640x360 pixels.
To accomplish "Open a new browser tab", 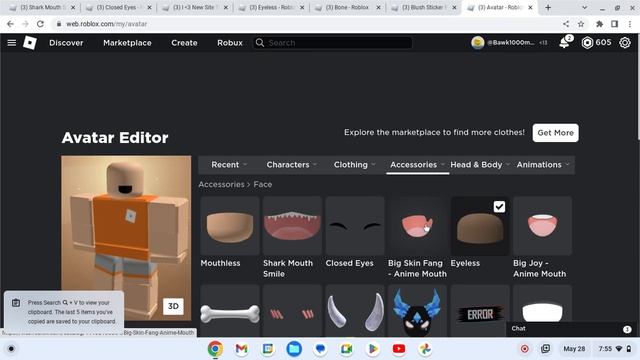I will [548, 7].
